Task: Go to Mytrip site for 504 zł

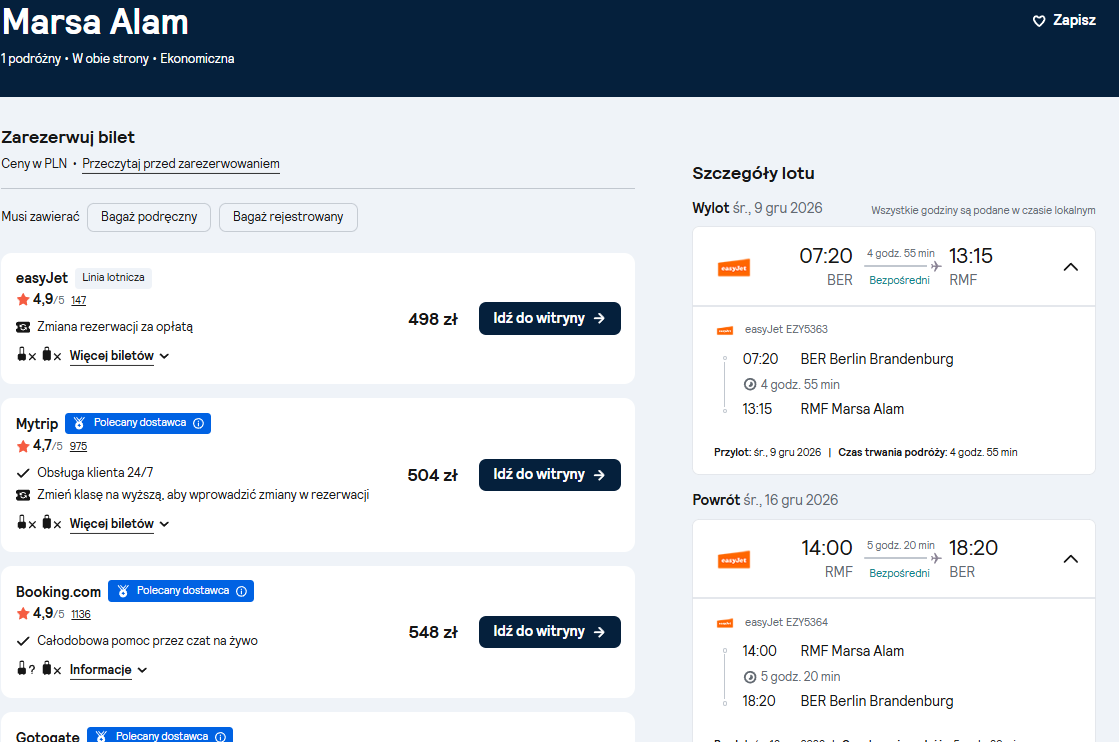Action: point(550,474)
